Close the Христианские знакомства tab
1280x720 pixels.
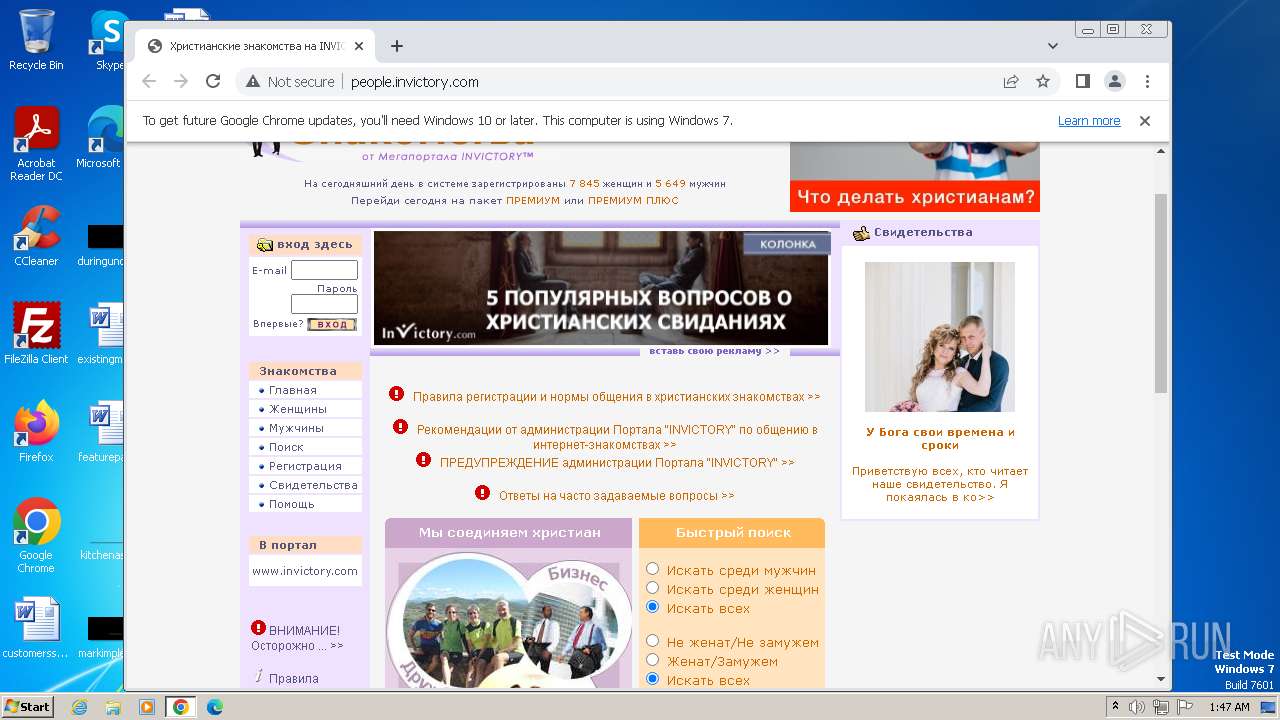[x=359, y=46]
